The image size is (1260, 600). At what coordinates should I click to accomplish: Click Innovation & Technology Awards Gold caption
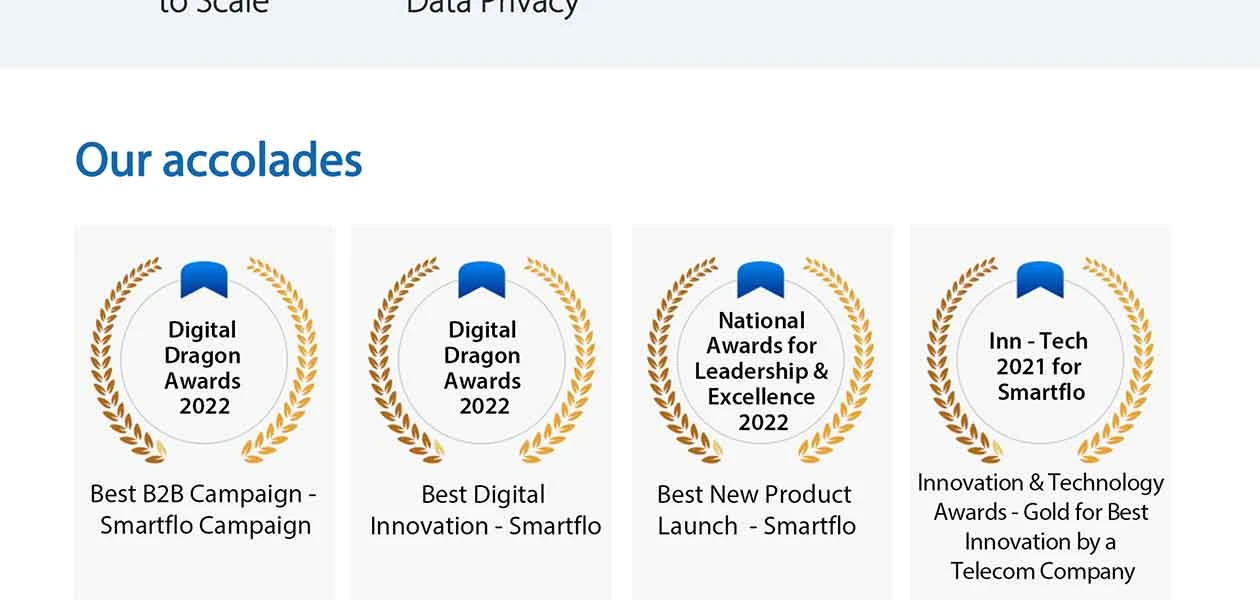[x=1041, y=526]
